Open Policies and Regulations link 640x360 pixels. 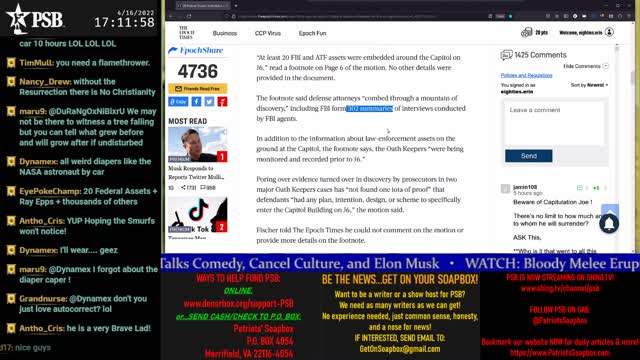tap(526, 76)
